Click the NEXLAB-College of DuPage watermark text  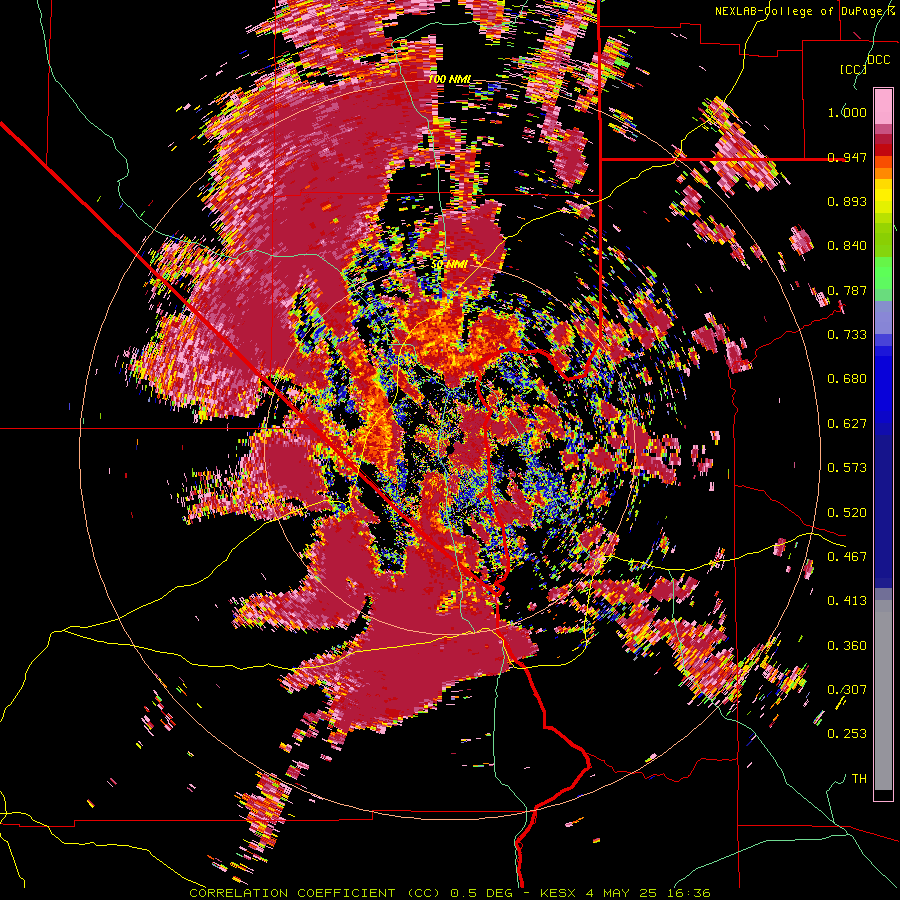tap(806, 11)
